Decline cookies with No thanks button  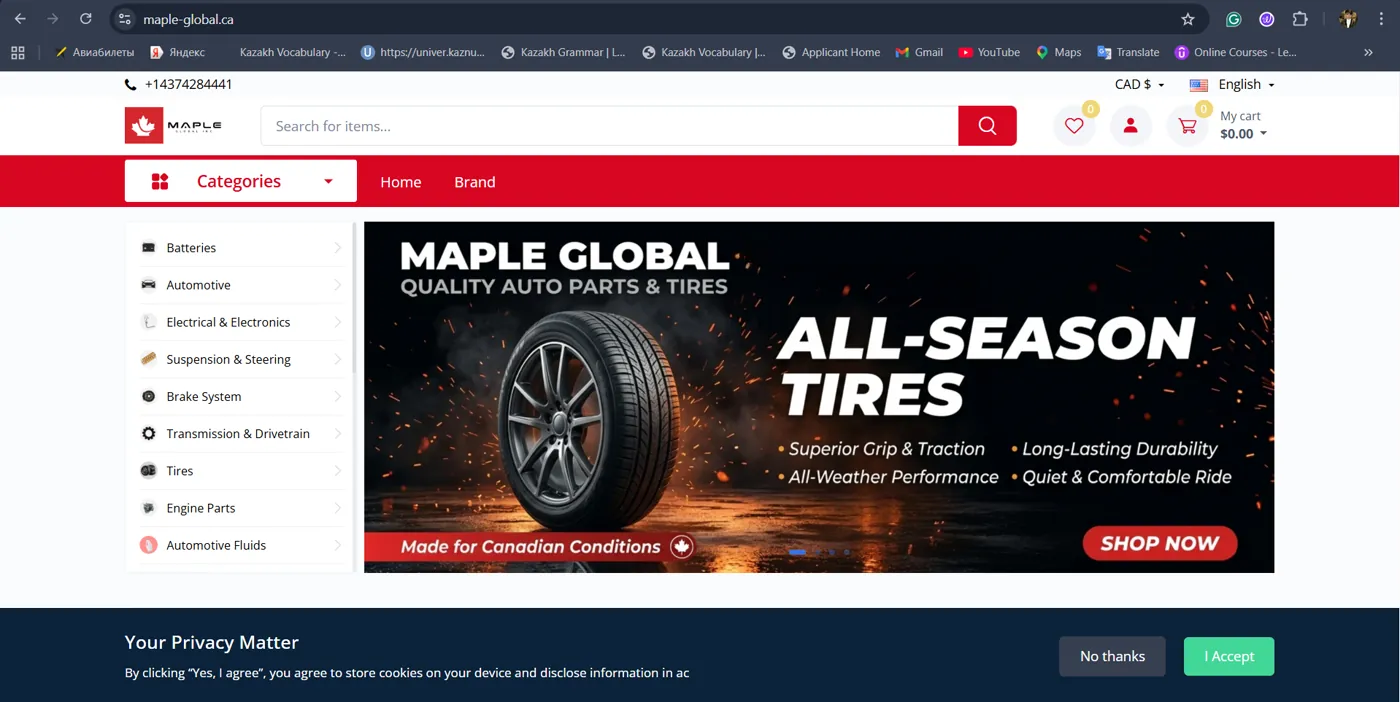point(1112,656)
